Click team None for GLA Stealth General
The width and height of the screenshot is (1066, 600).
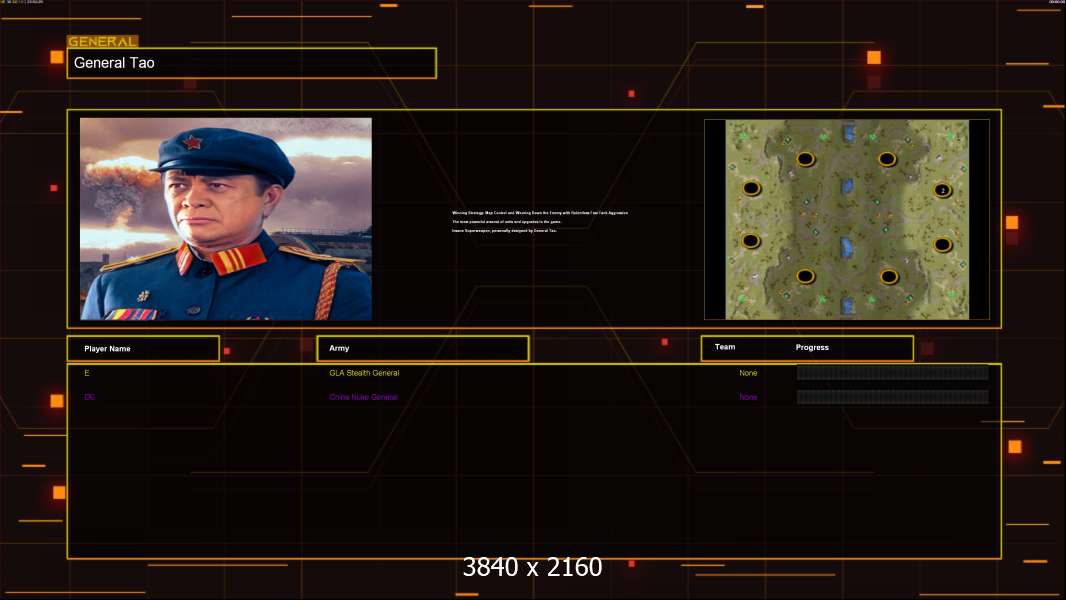748,373
